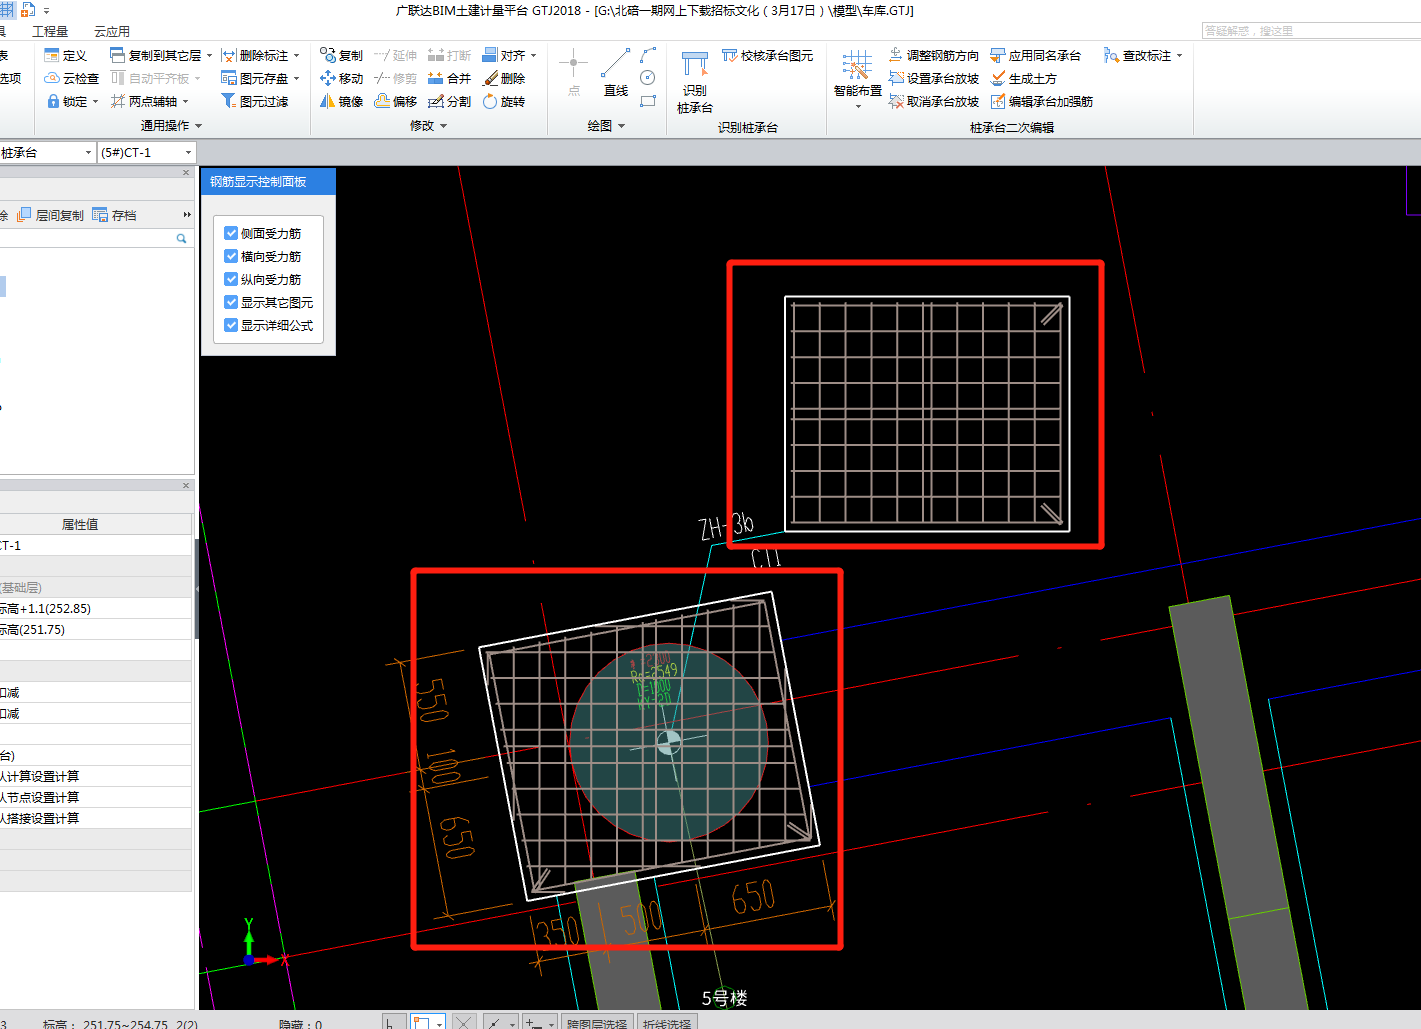Click 层间复制 in component panel
The image size is (1421, 1029).
click(x=51, y=215)
